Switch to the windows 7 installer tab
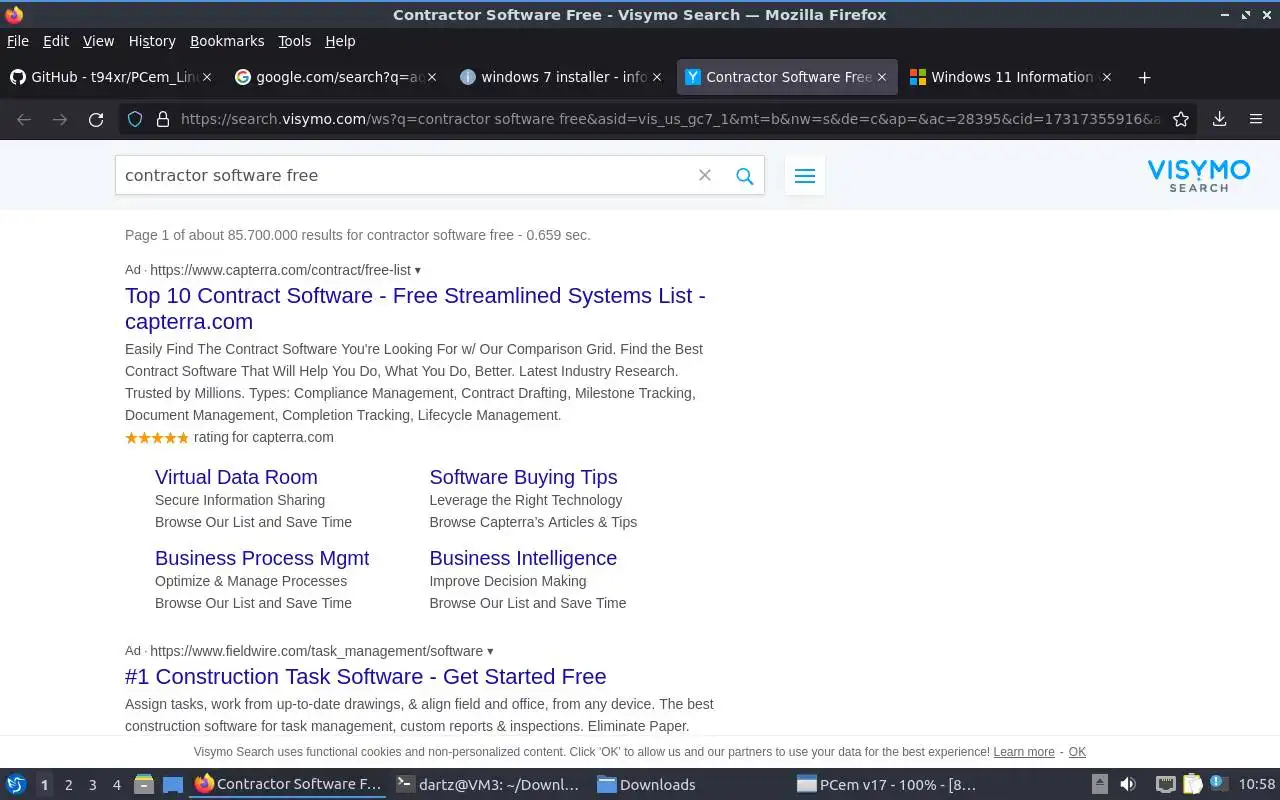 560,77
